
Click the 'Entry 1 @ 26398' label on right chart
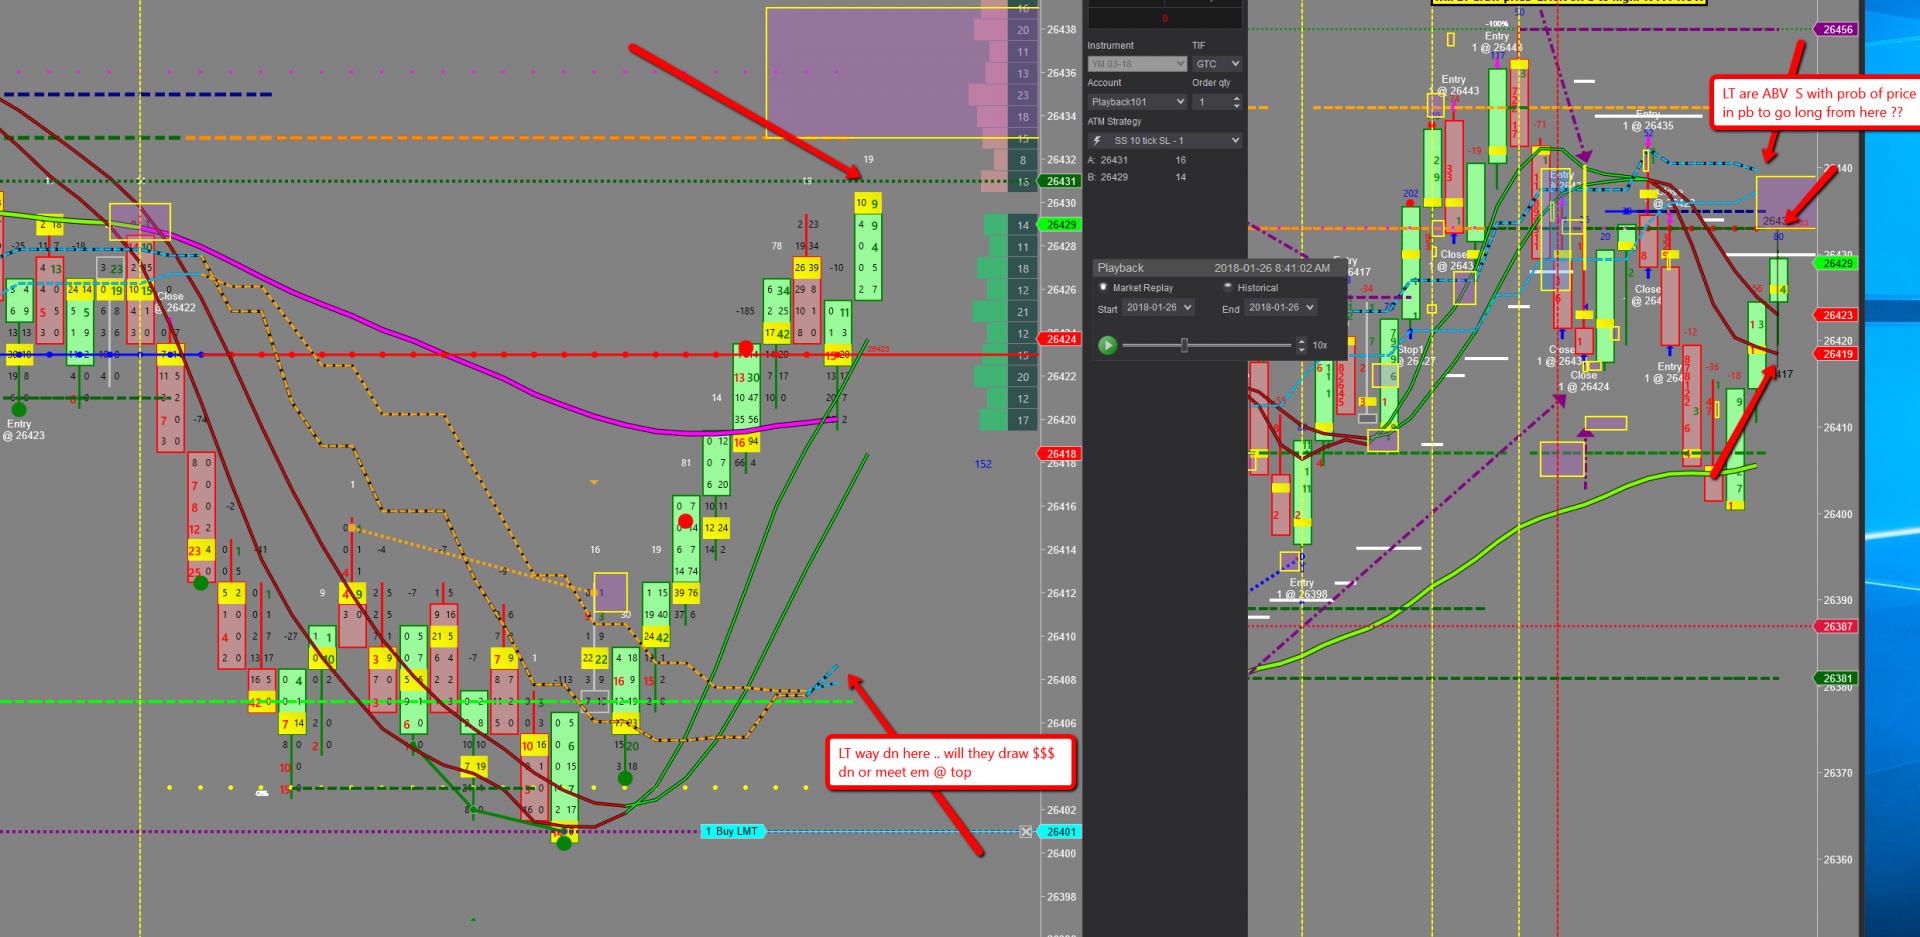tap(1302, 589)
